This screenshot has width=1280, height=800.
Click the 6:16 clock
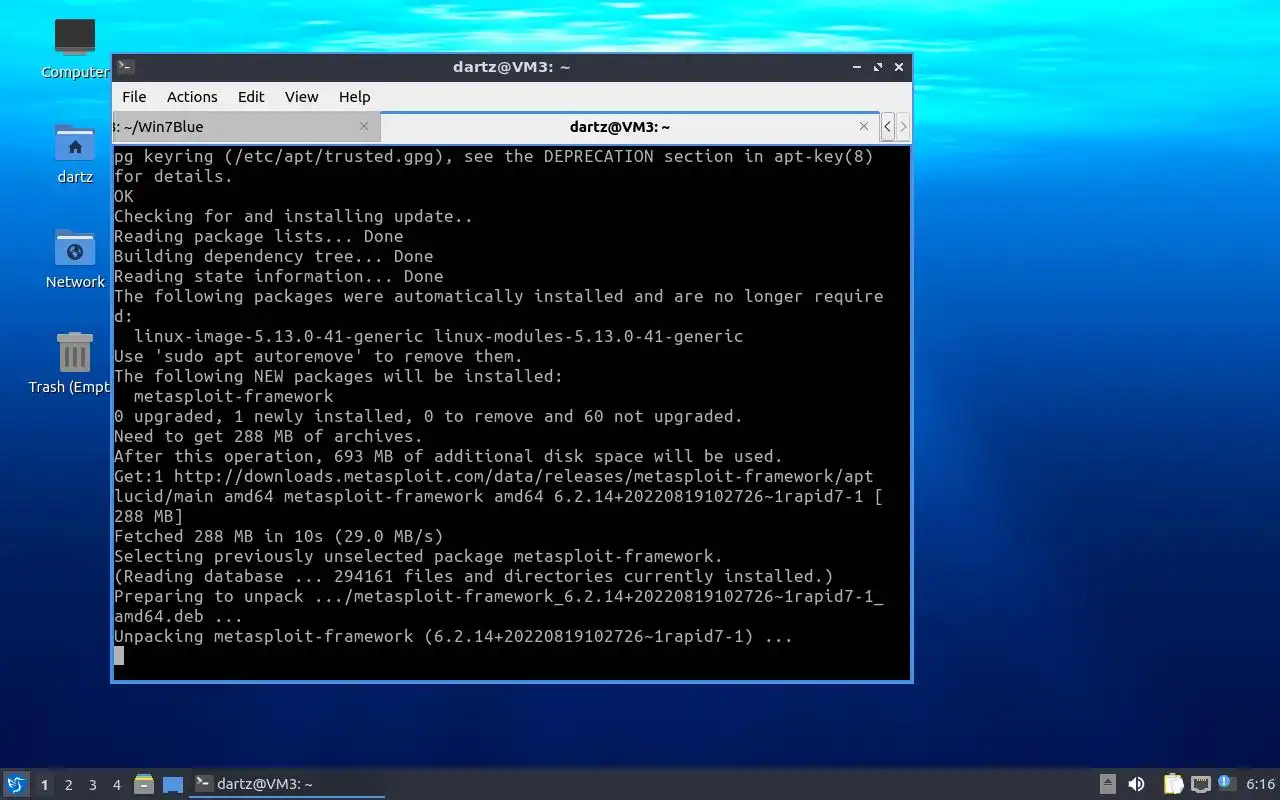(x=1261, y=784)
